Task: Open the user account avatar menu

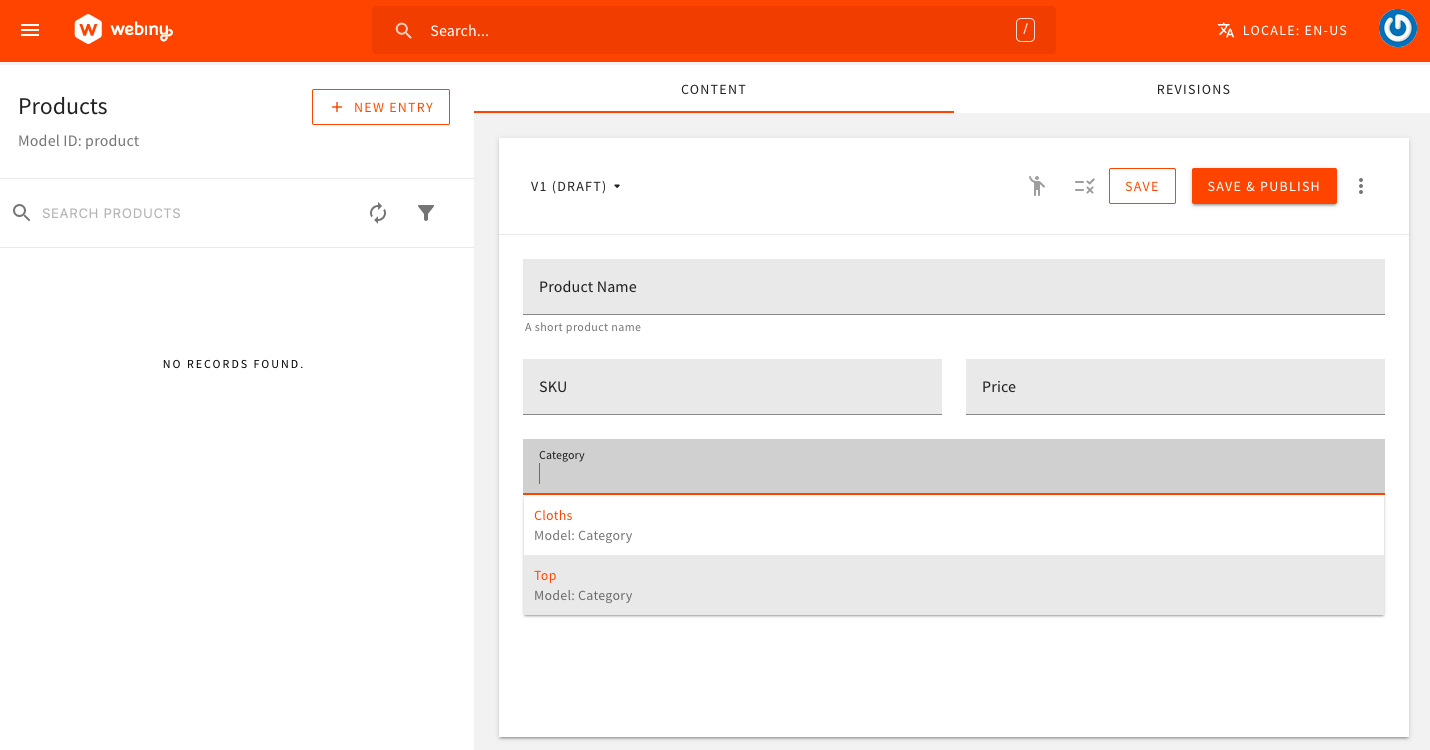Action: tap(1397, 29)
